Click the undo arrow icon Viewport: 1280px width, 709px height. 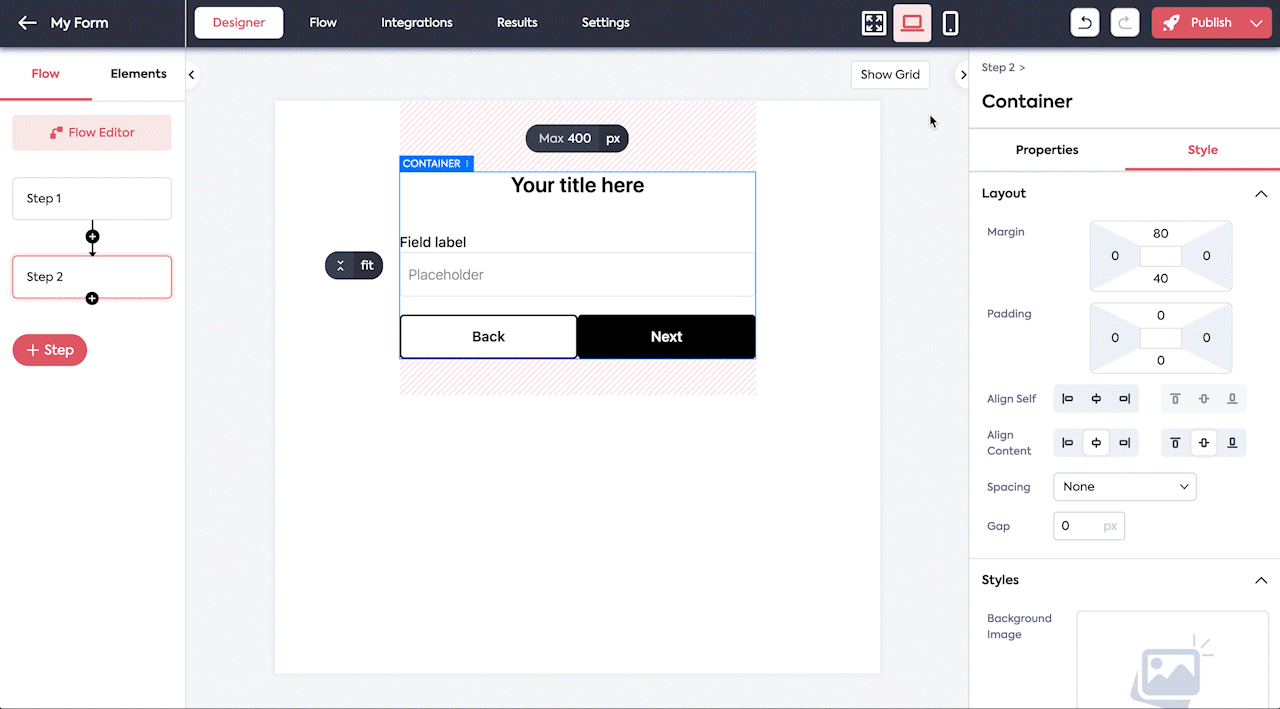(1085, 23)
